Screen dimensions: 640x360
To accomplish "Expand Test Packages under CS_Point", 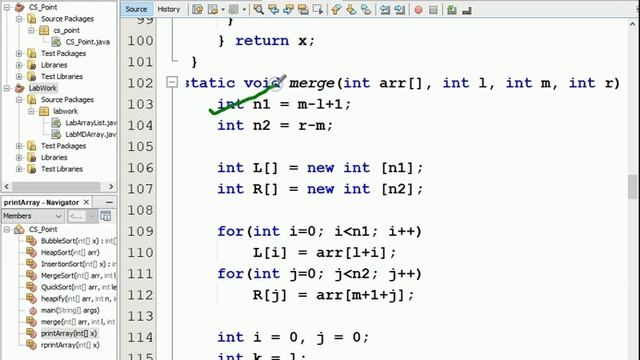I will pos(19,53).
